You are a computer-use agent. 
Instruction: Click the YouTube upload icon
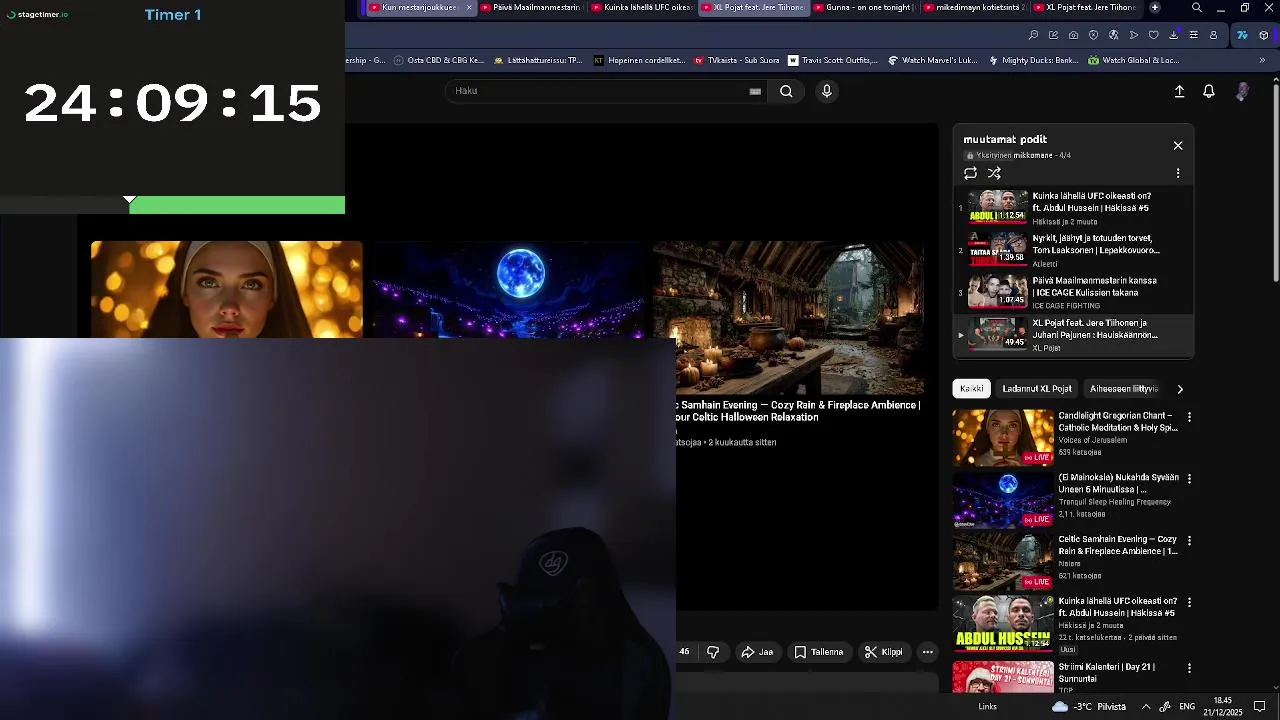[1179, 91]
